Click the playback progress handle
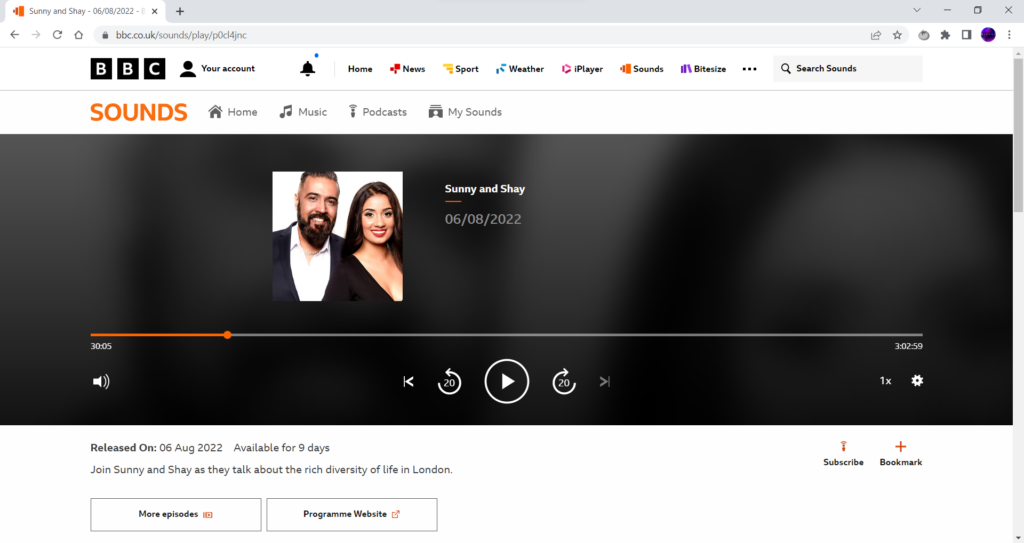 (227, 335)
